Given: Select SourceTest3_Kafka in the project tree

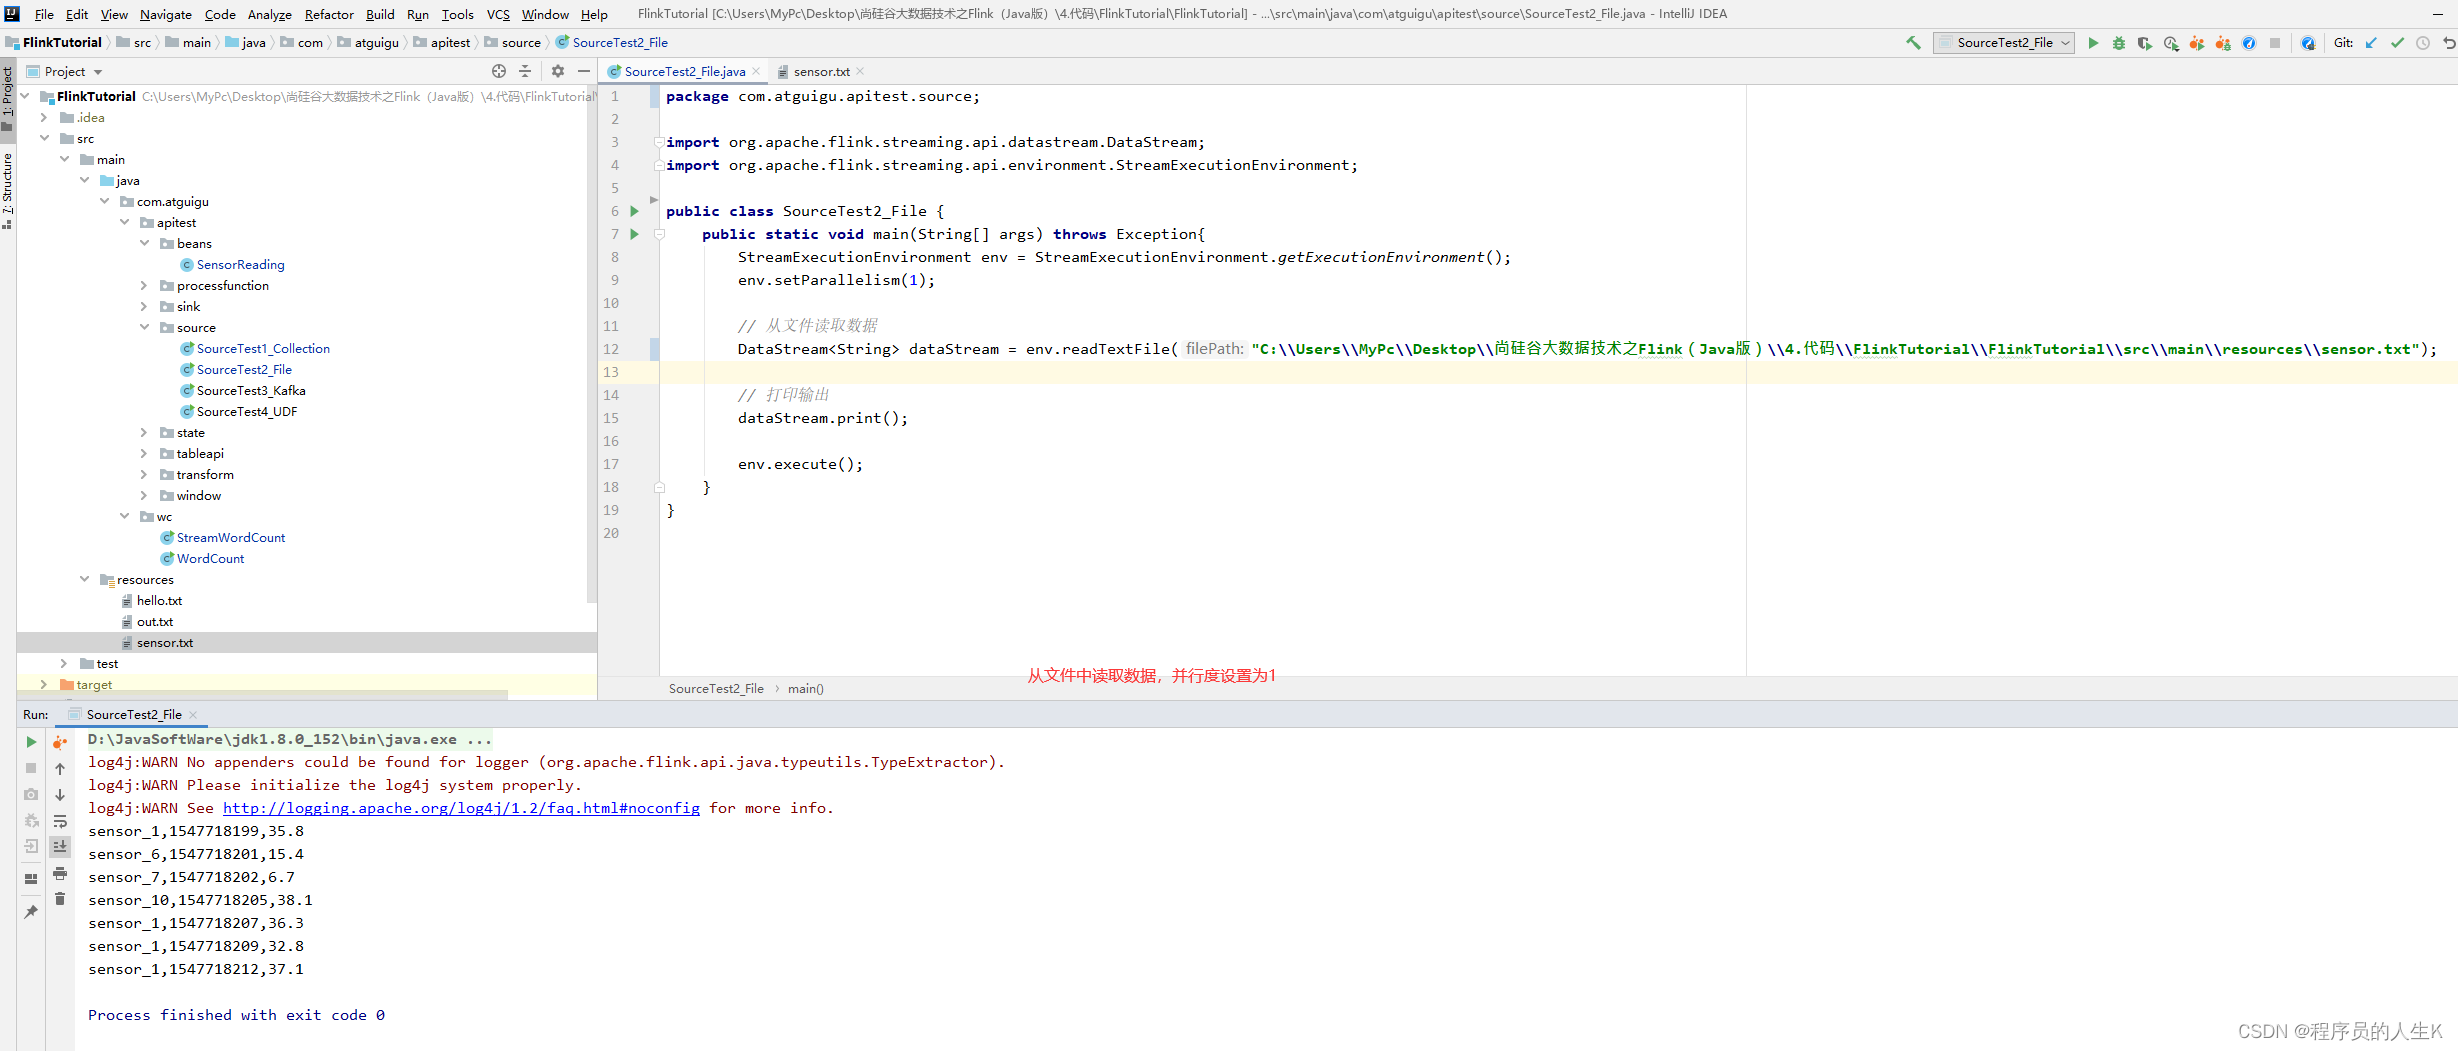Looking at the screenshot, I should (x=251, y=391).
